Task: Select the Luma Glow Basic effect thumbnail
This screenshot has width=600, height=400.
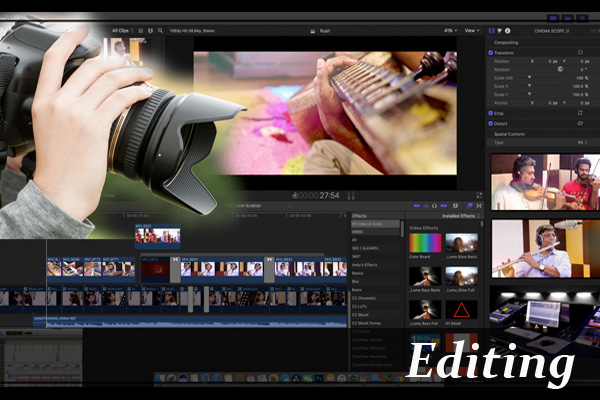Action: [461, 243]
